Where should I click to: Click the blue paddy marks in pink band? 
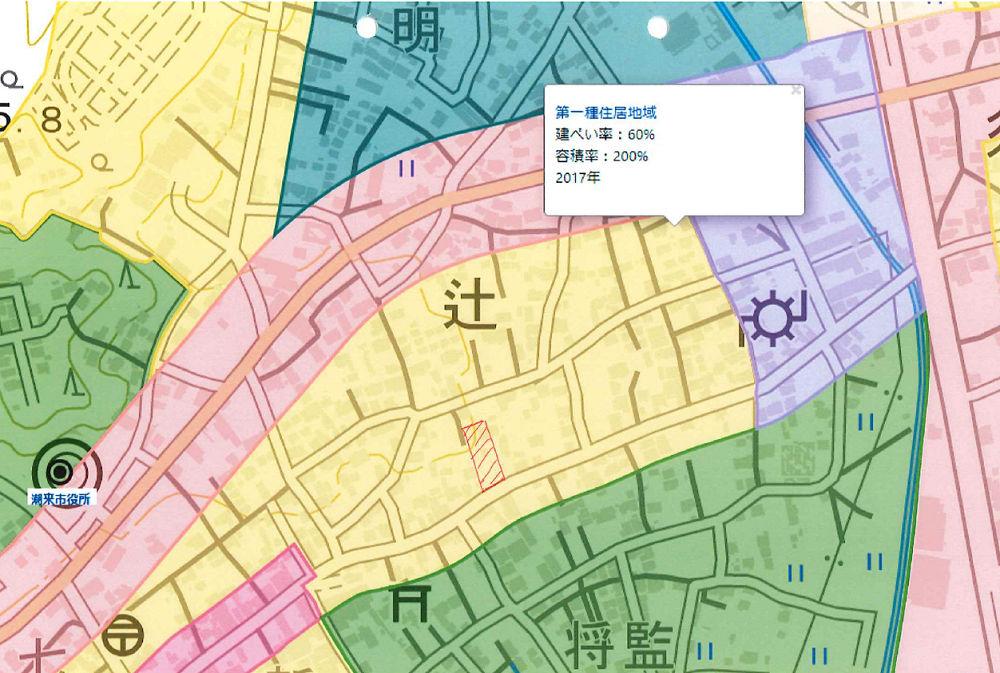coord(406,169)
